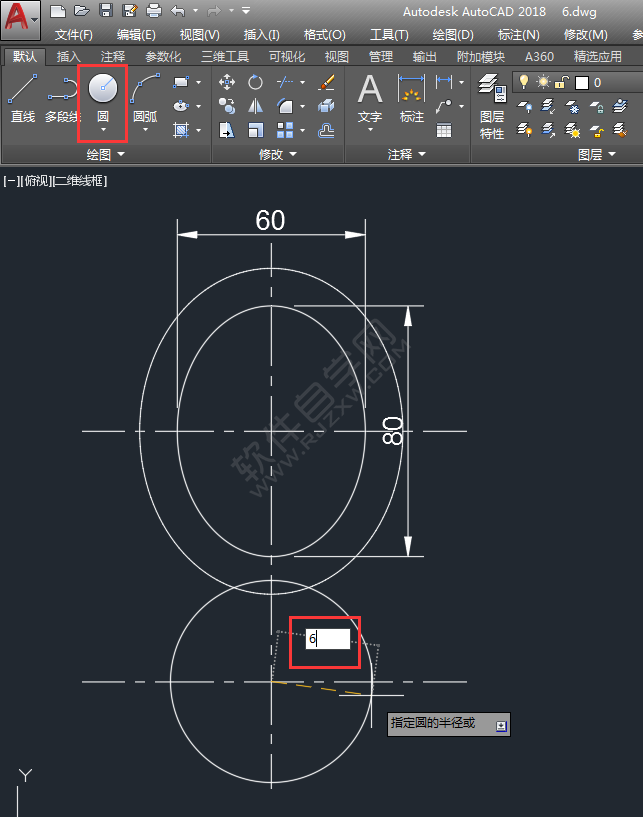The width and height of the screenshot is (643, 817).
Task: Expand the 绘图 panel
Action: (x=106, y=154)
